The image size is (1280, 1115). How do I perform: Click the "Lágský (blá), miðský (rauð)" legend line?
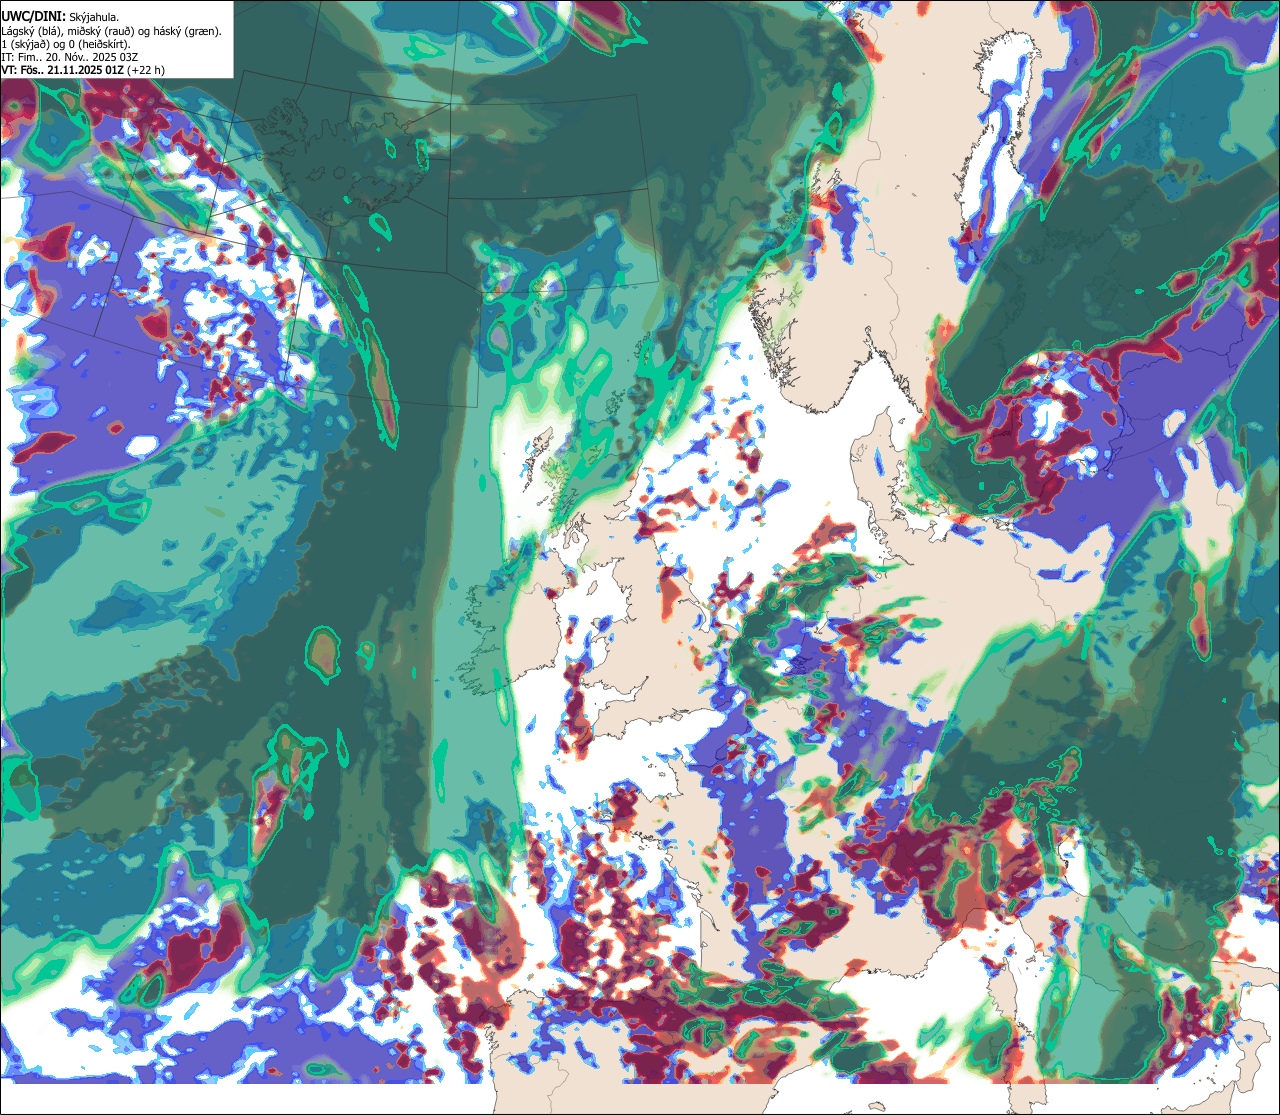pyautogui.click(x=111, y=31)
